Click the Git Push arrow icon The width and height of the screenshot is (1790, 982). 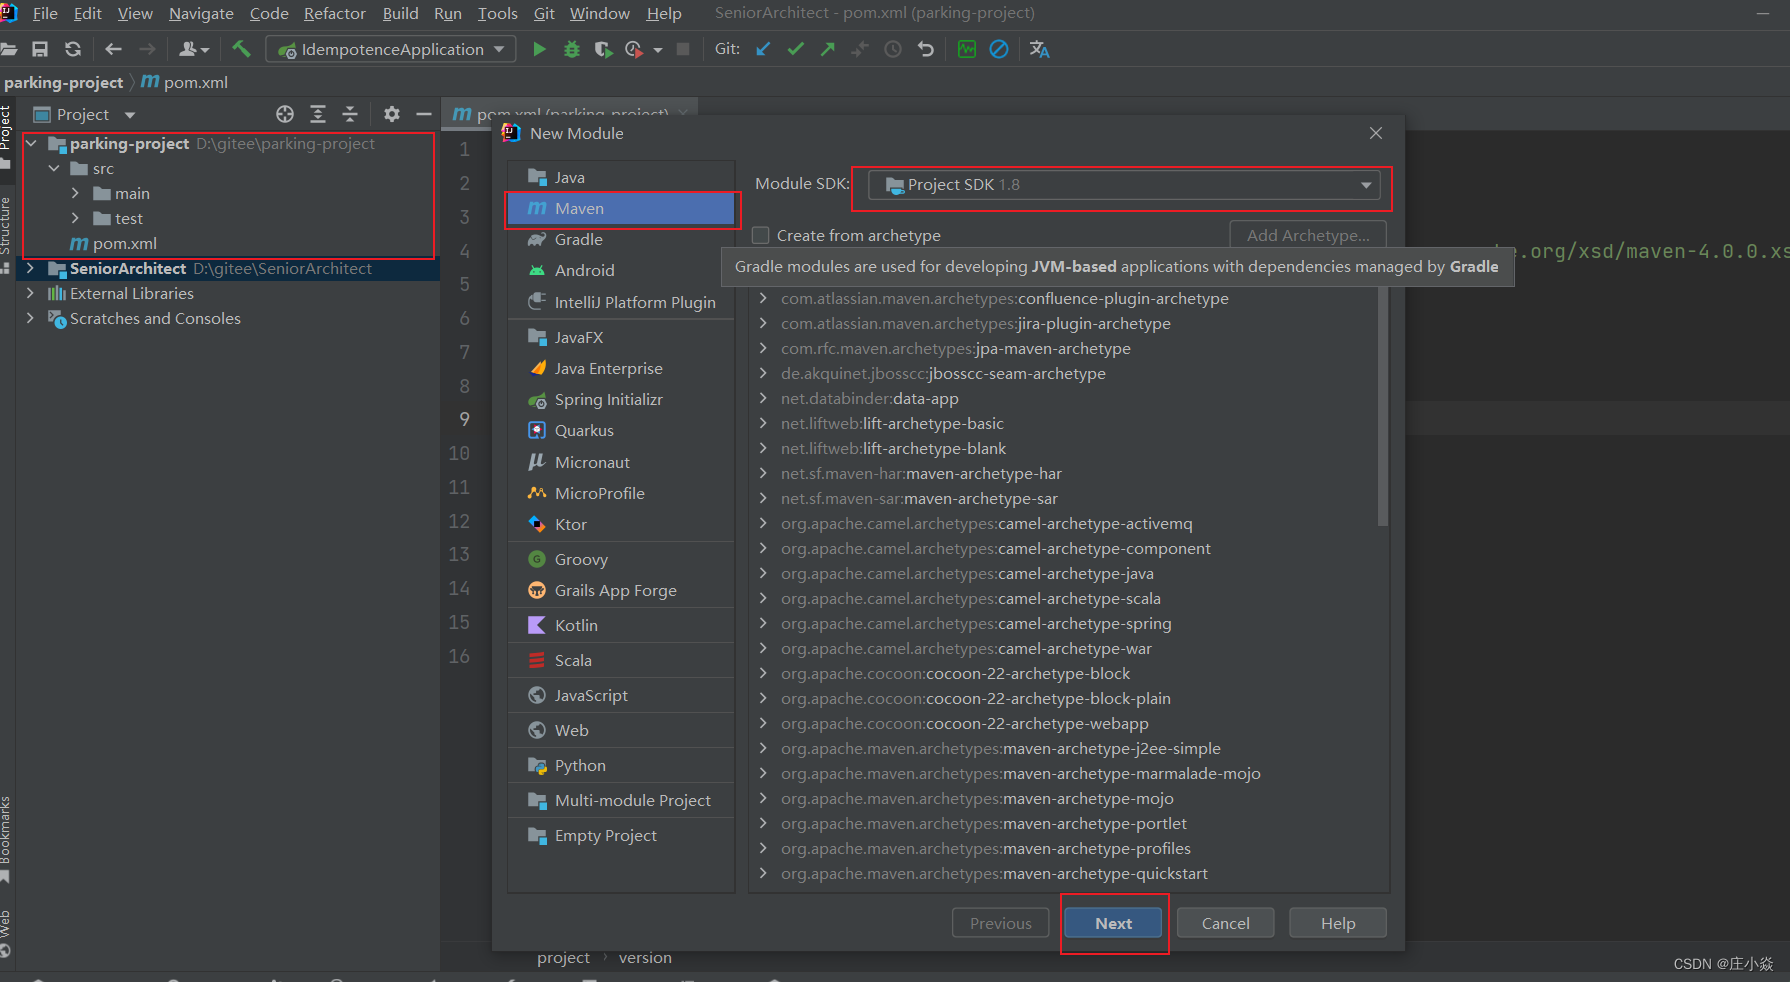[828, 49]
